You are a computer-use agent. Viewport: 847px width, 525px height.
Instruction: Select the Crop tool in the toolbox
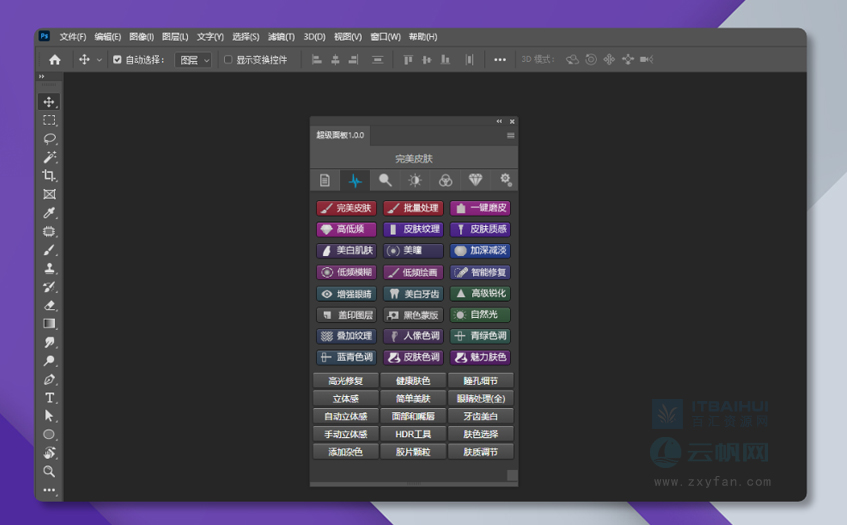coord(49,176)
